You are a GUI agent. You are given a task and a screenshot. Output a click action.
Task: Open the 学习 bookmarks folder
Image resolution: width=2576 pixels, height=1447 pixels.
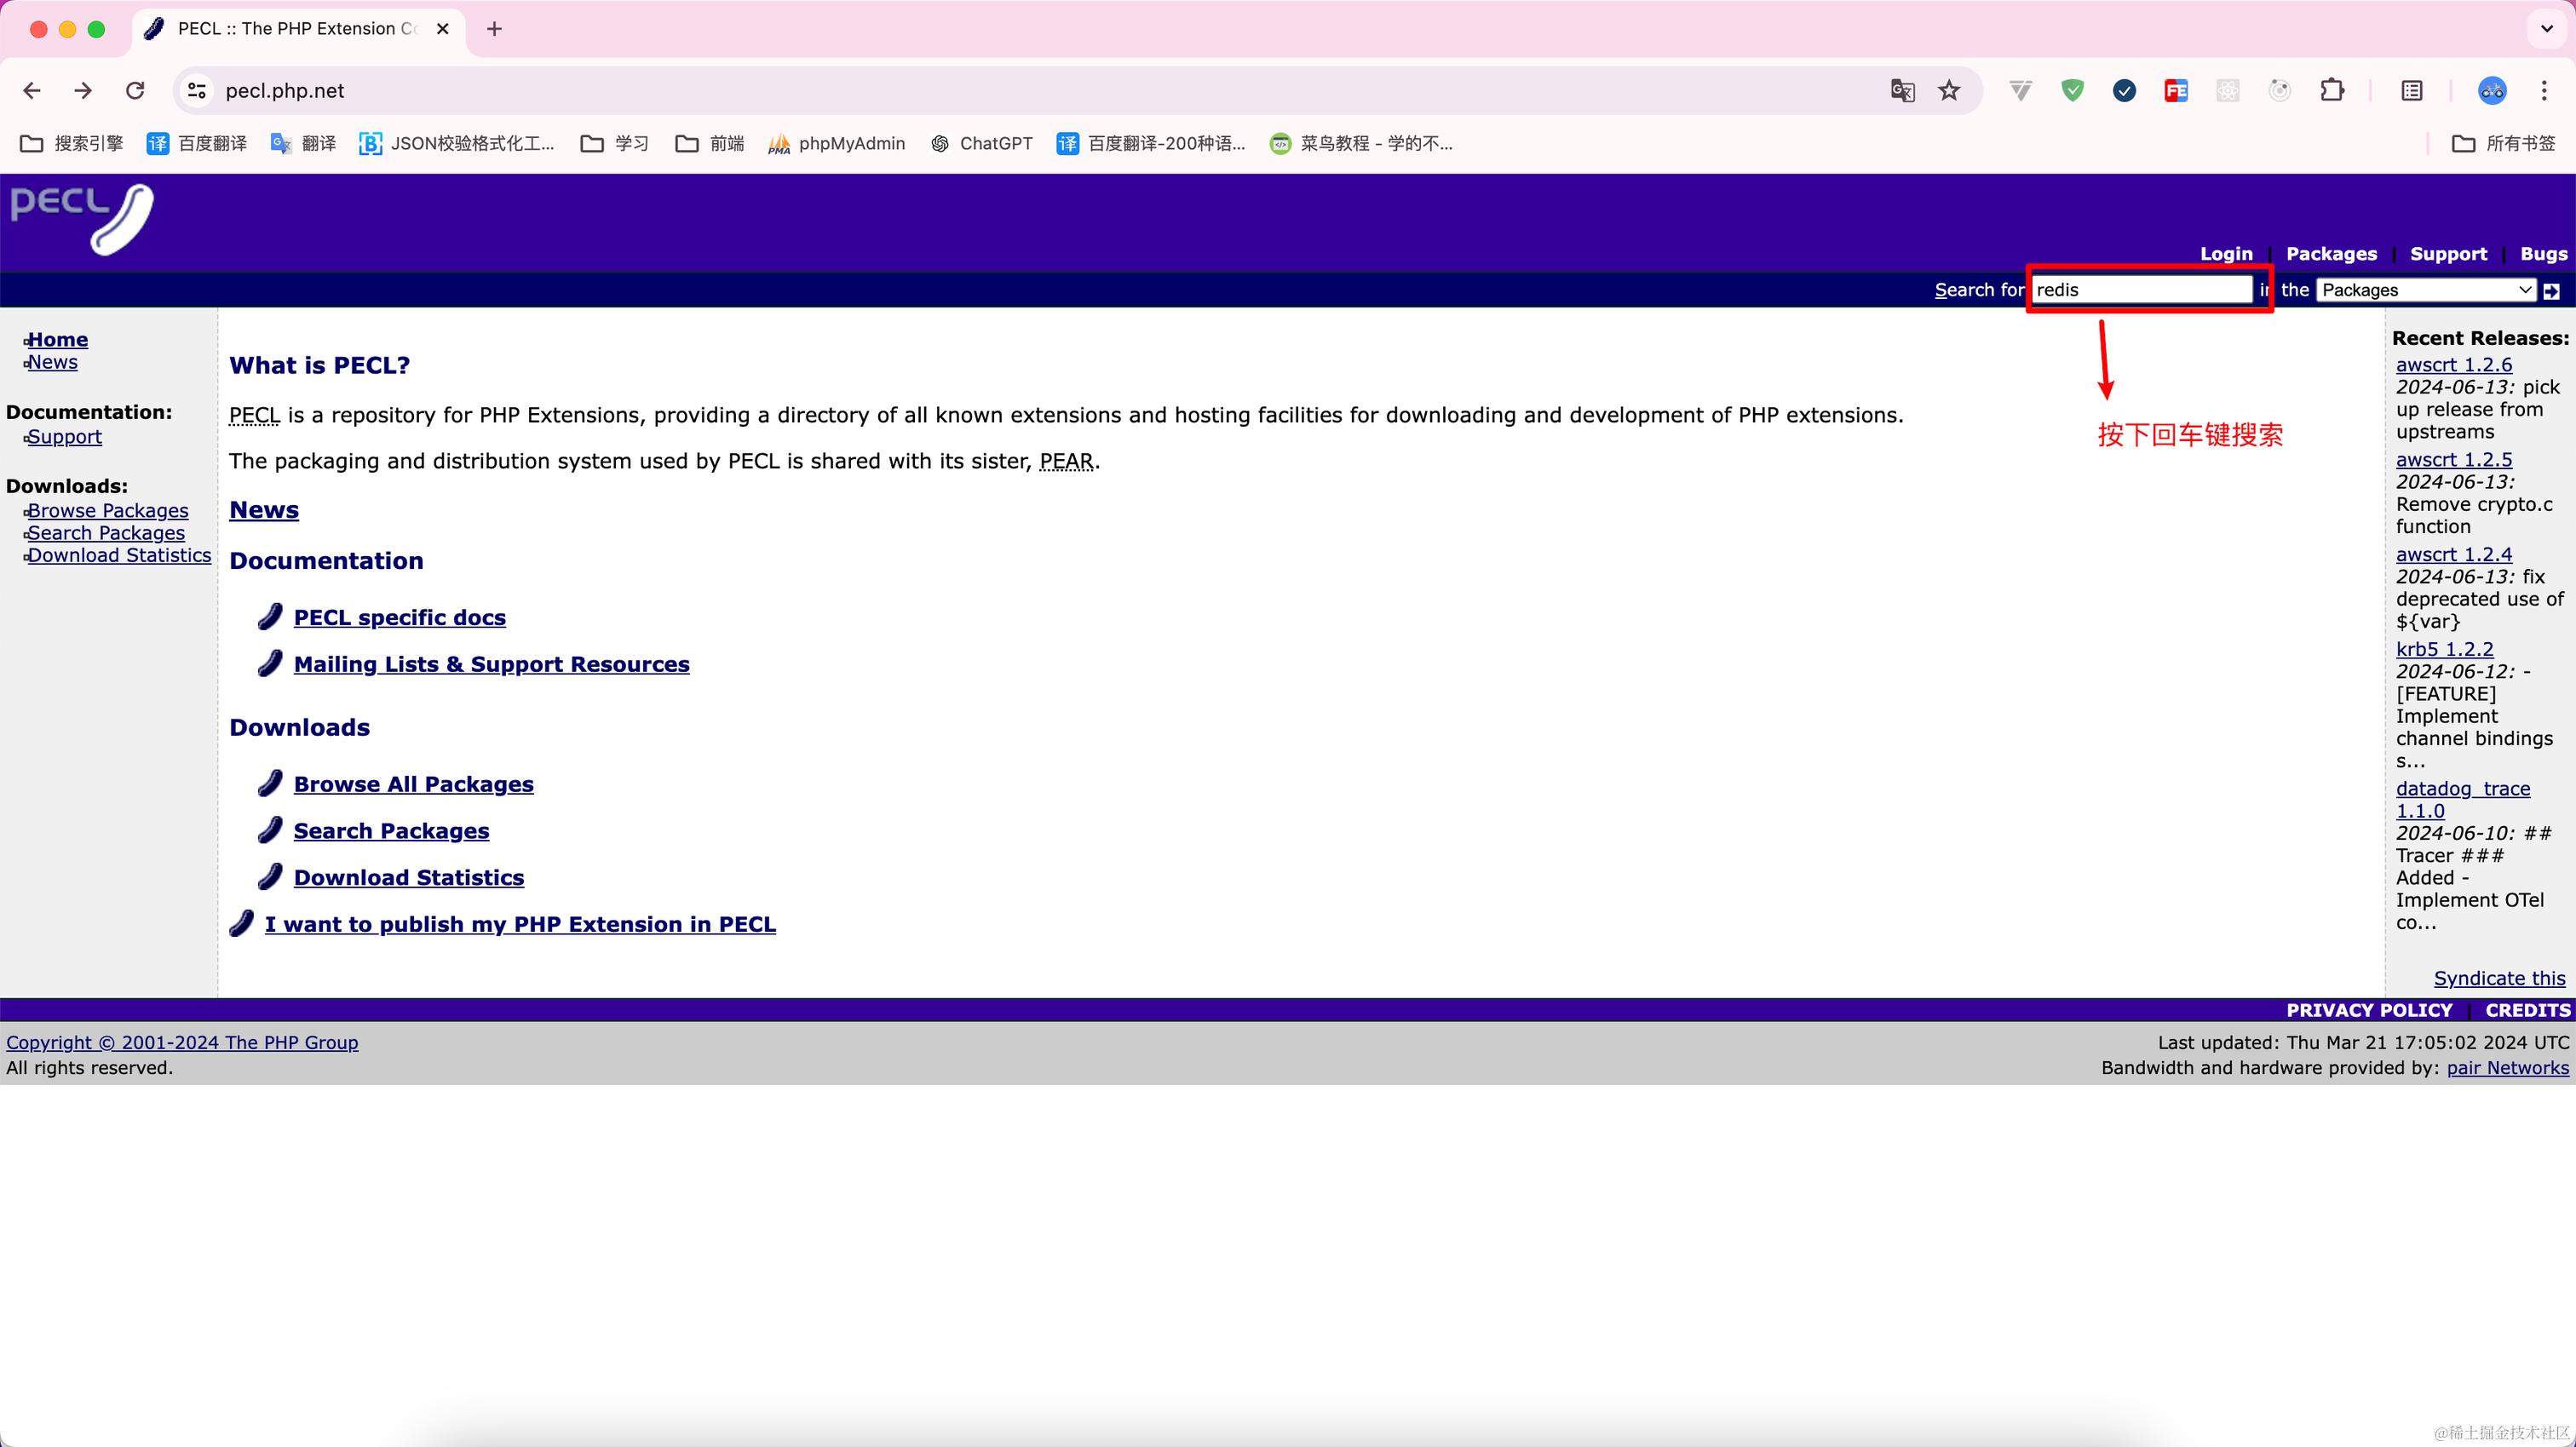click(615, 144)
